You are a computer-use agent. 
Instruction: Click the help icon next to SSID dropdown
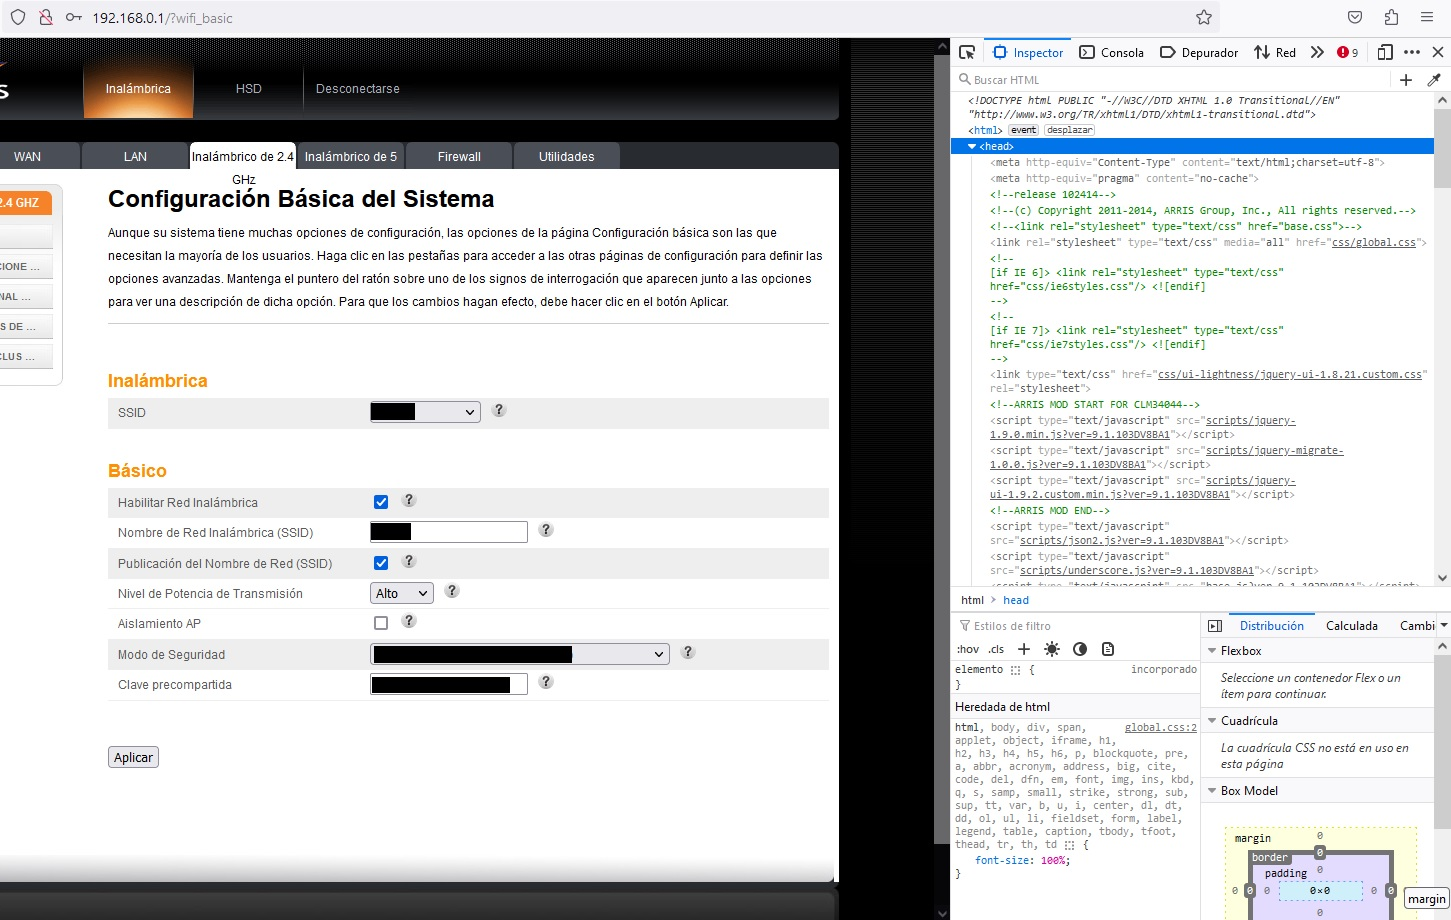(499, 410)
